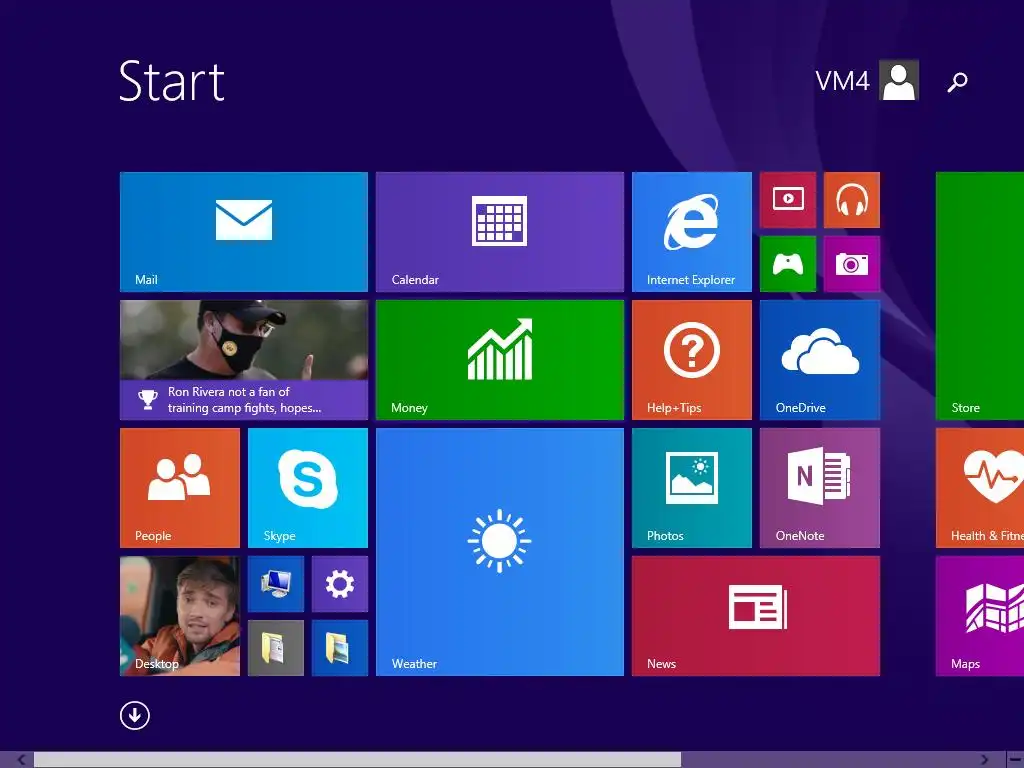Open the Calendar tile

point(500,232)
